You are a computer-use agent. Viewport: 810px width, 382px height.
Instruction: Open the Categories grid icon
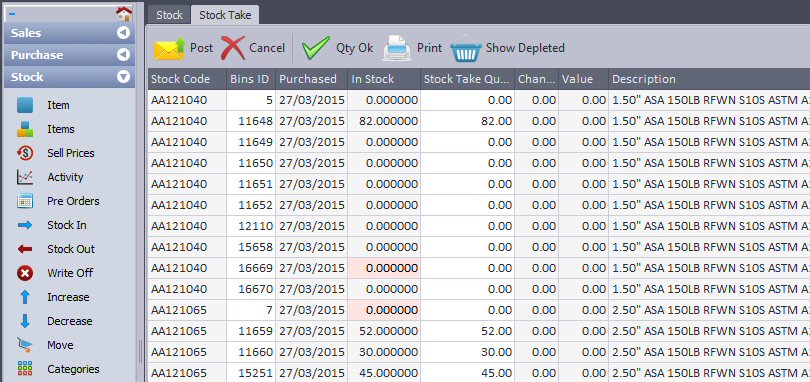pyautogui.click(x=25, y=369)
